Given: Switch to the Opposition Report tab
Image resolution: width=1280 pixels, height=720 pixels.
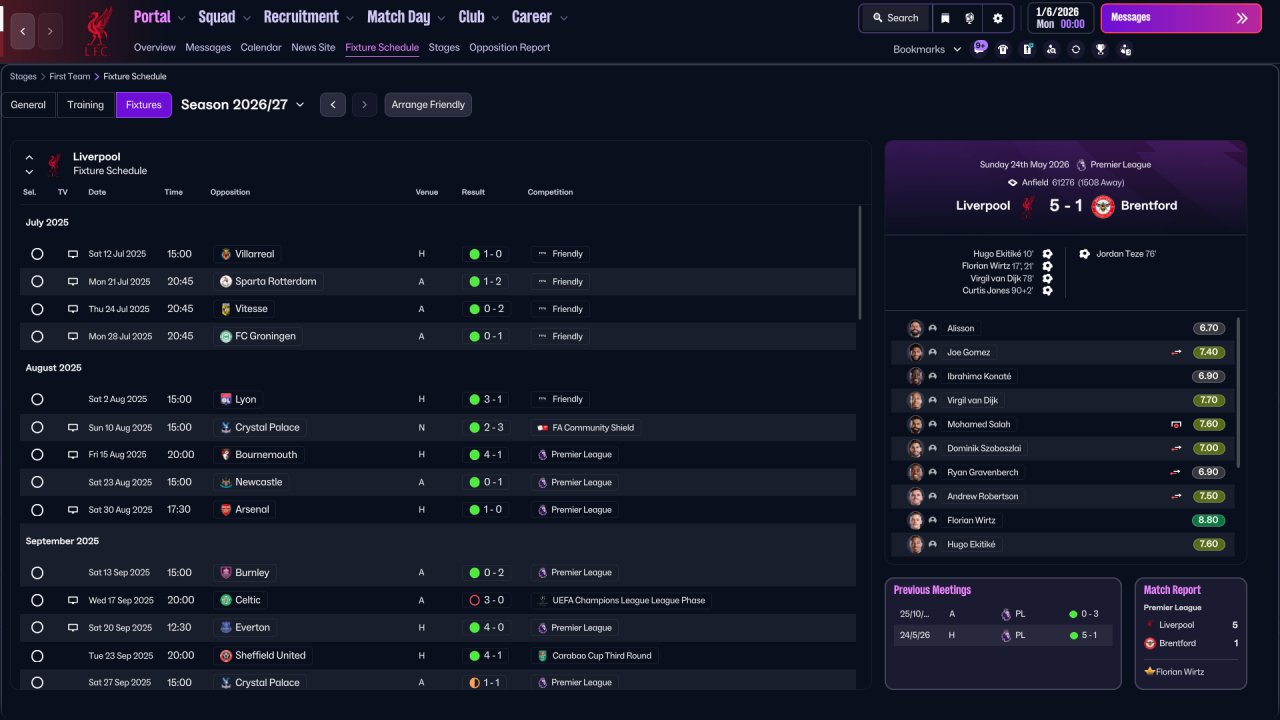Looking at the screenshot, I should [x=509, y=48].
